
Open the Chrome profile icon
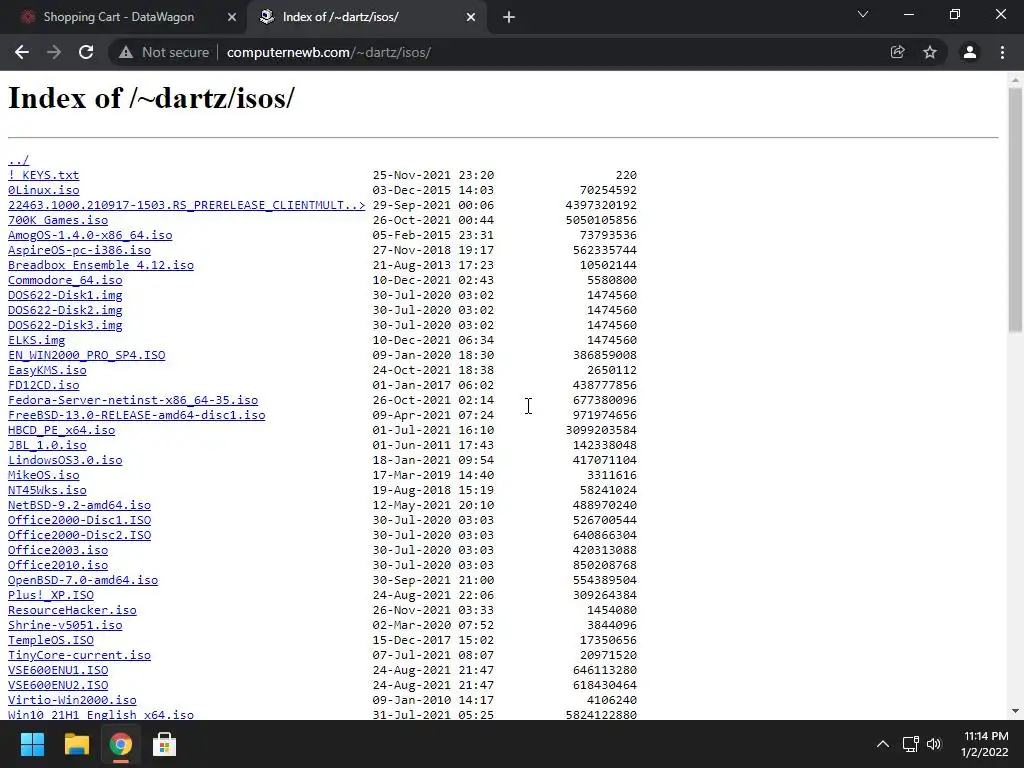tap(970, 52)
